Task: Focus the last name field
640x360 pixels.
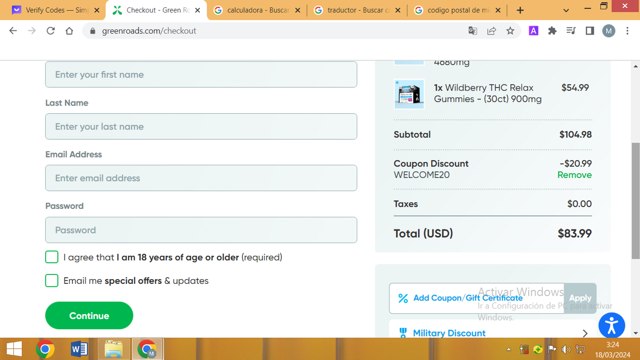Action: coord(201,127)
